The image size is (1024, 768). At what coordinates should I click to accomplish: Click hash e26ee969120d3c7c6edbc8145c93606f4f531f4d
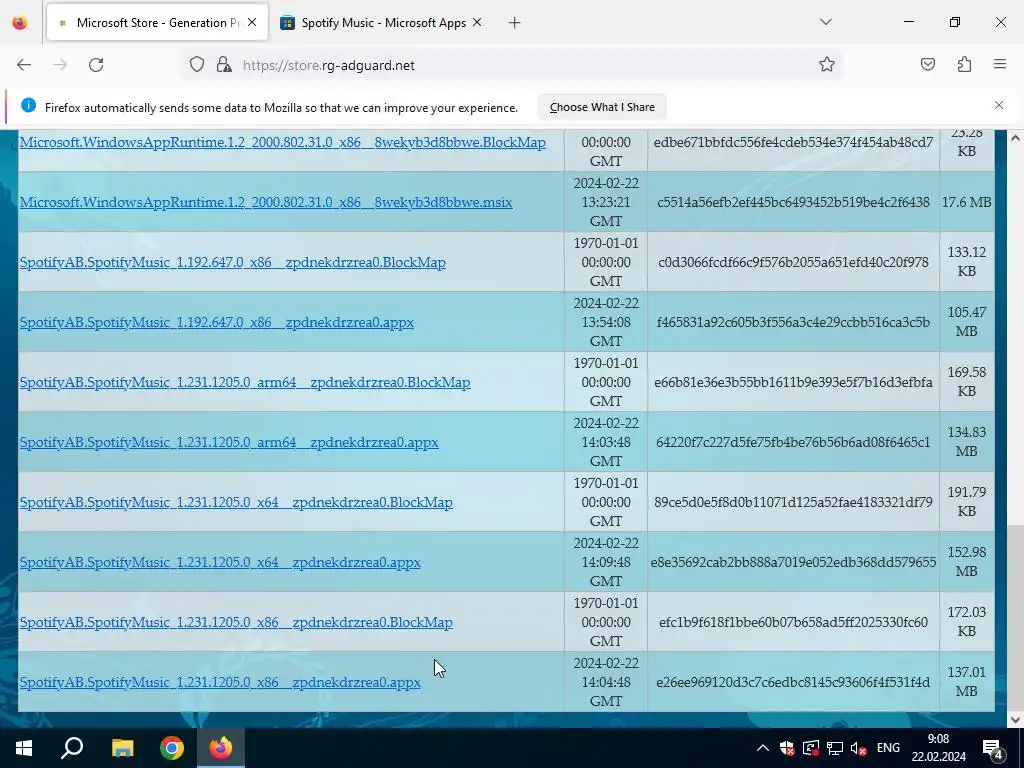point(793,682)
